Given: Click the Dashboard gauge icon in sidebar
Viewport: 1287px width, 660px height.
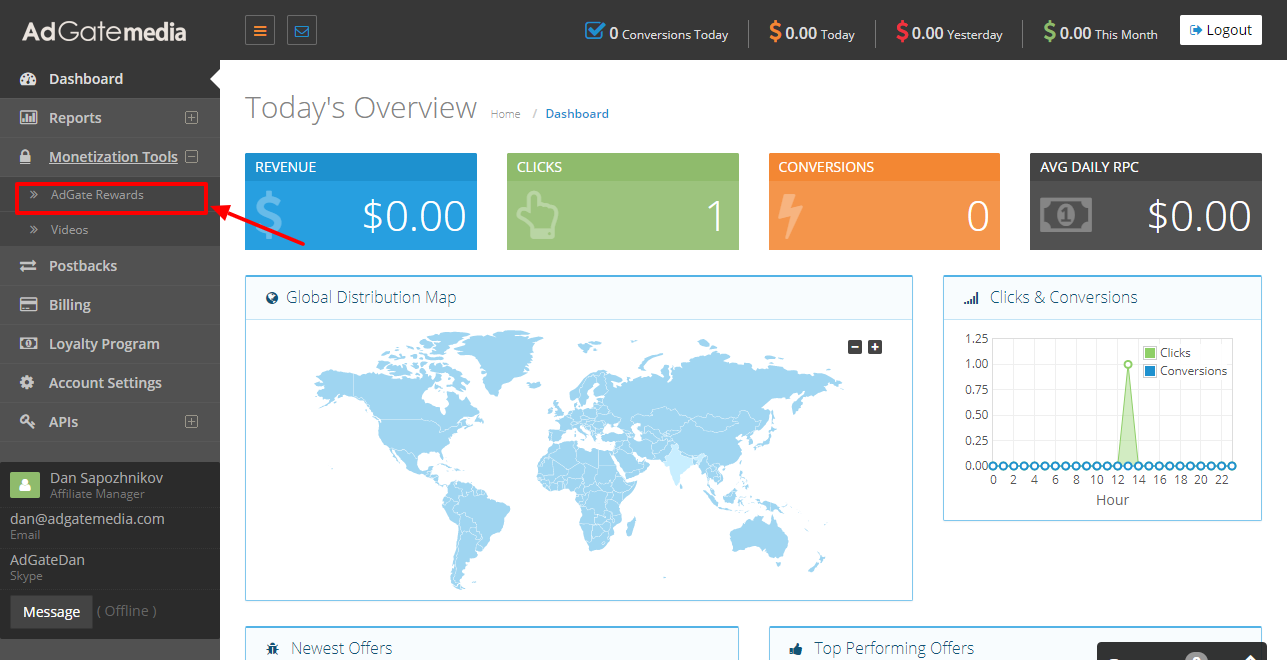Looking at the screenshot, I should point(28,79).
